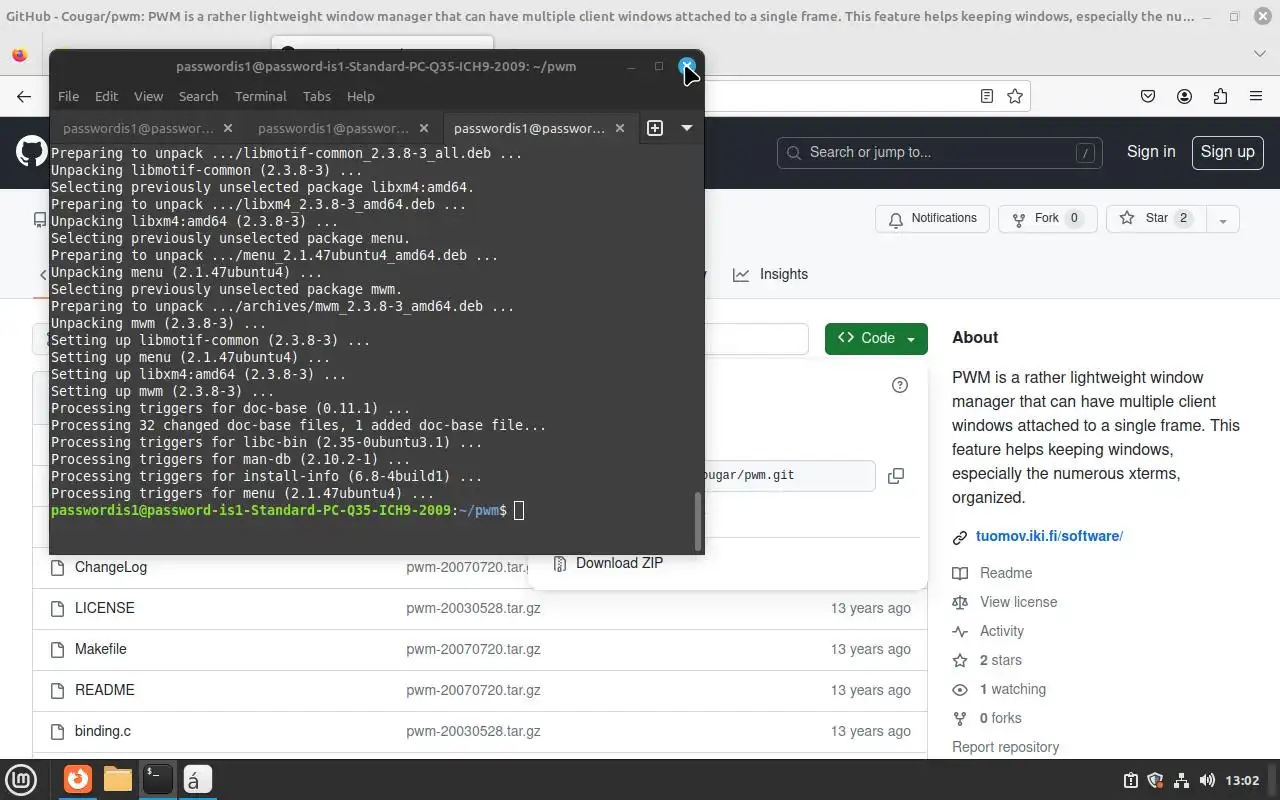Image resolution: width=1280 pixels, height=800 pixels.
Task: List all Firefox tabs chevron
Action: (1259, 53)
